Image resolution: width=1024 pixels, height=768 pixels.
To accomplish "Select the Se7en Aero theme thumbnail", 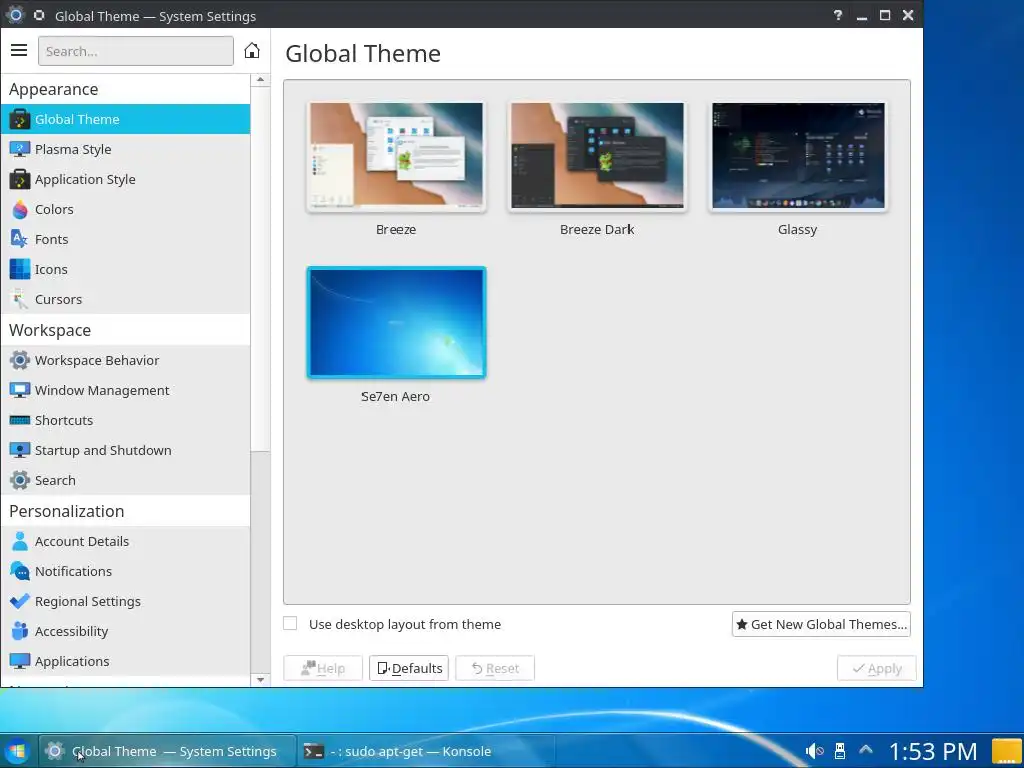I will pyautogui.click(x=396, y=322).
